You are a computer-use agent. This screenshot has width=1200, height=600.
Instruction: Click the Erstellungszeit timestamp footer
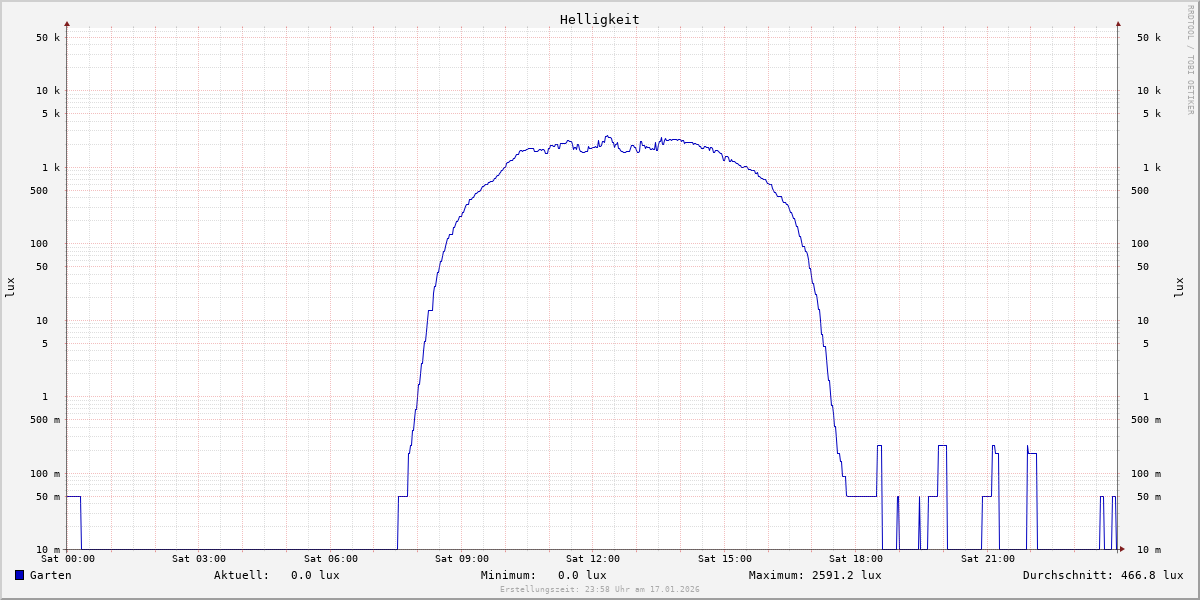599,589
